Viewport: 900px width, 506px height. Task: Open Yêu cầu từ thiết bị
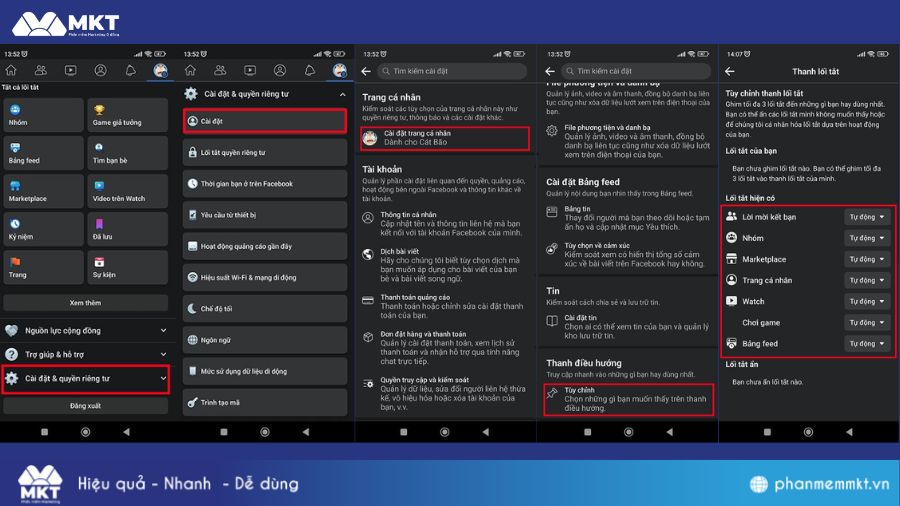(x=265, y=215)
